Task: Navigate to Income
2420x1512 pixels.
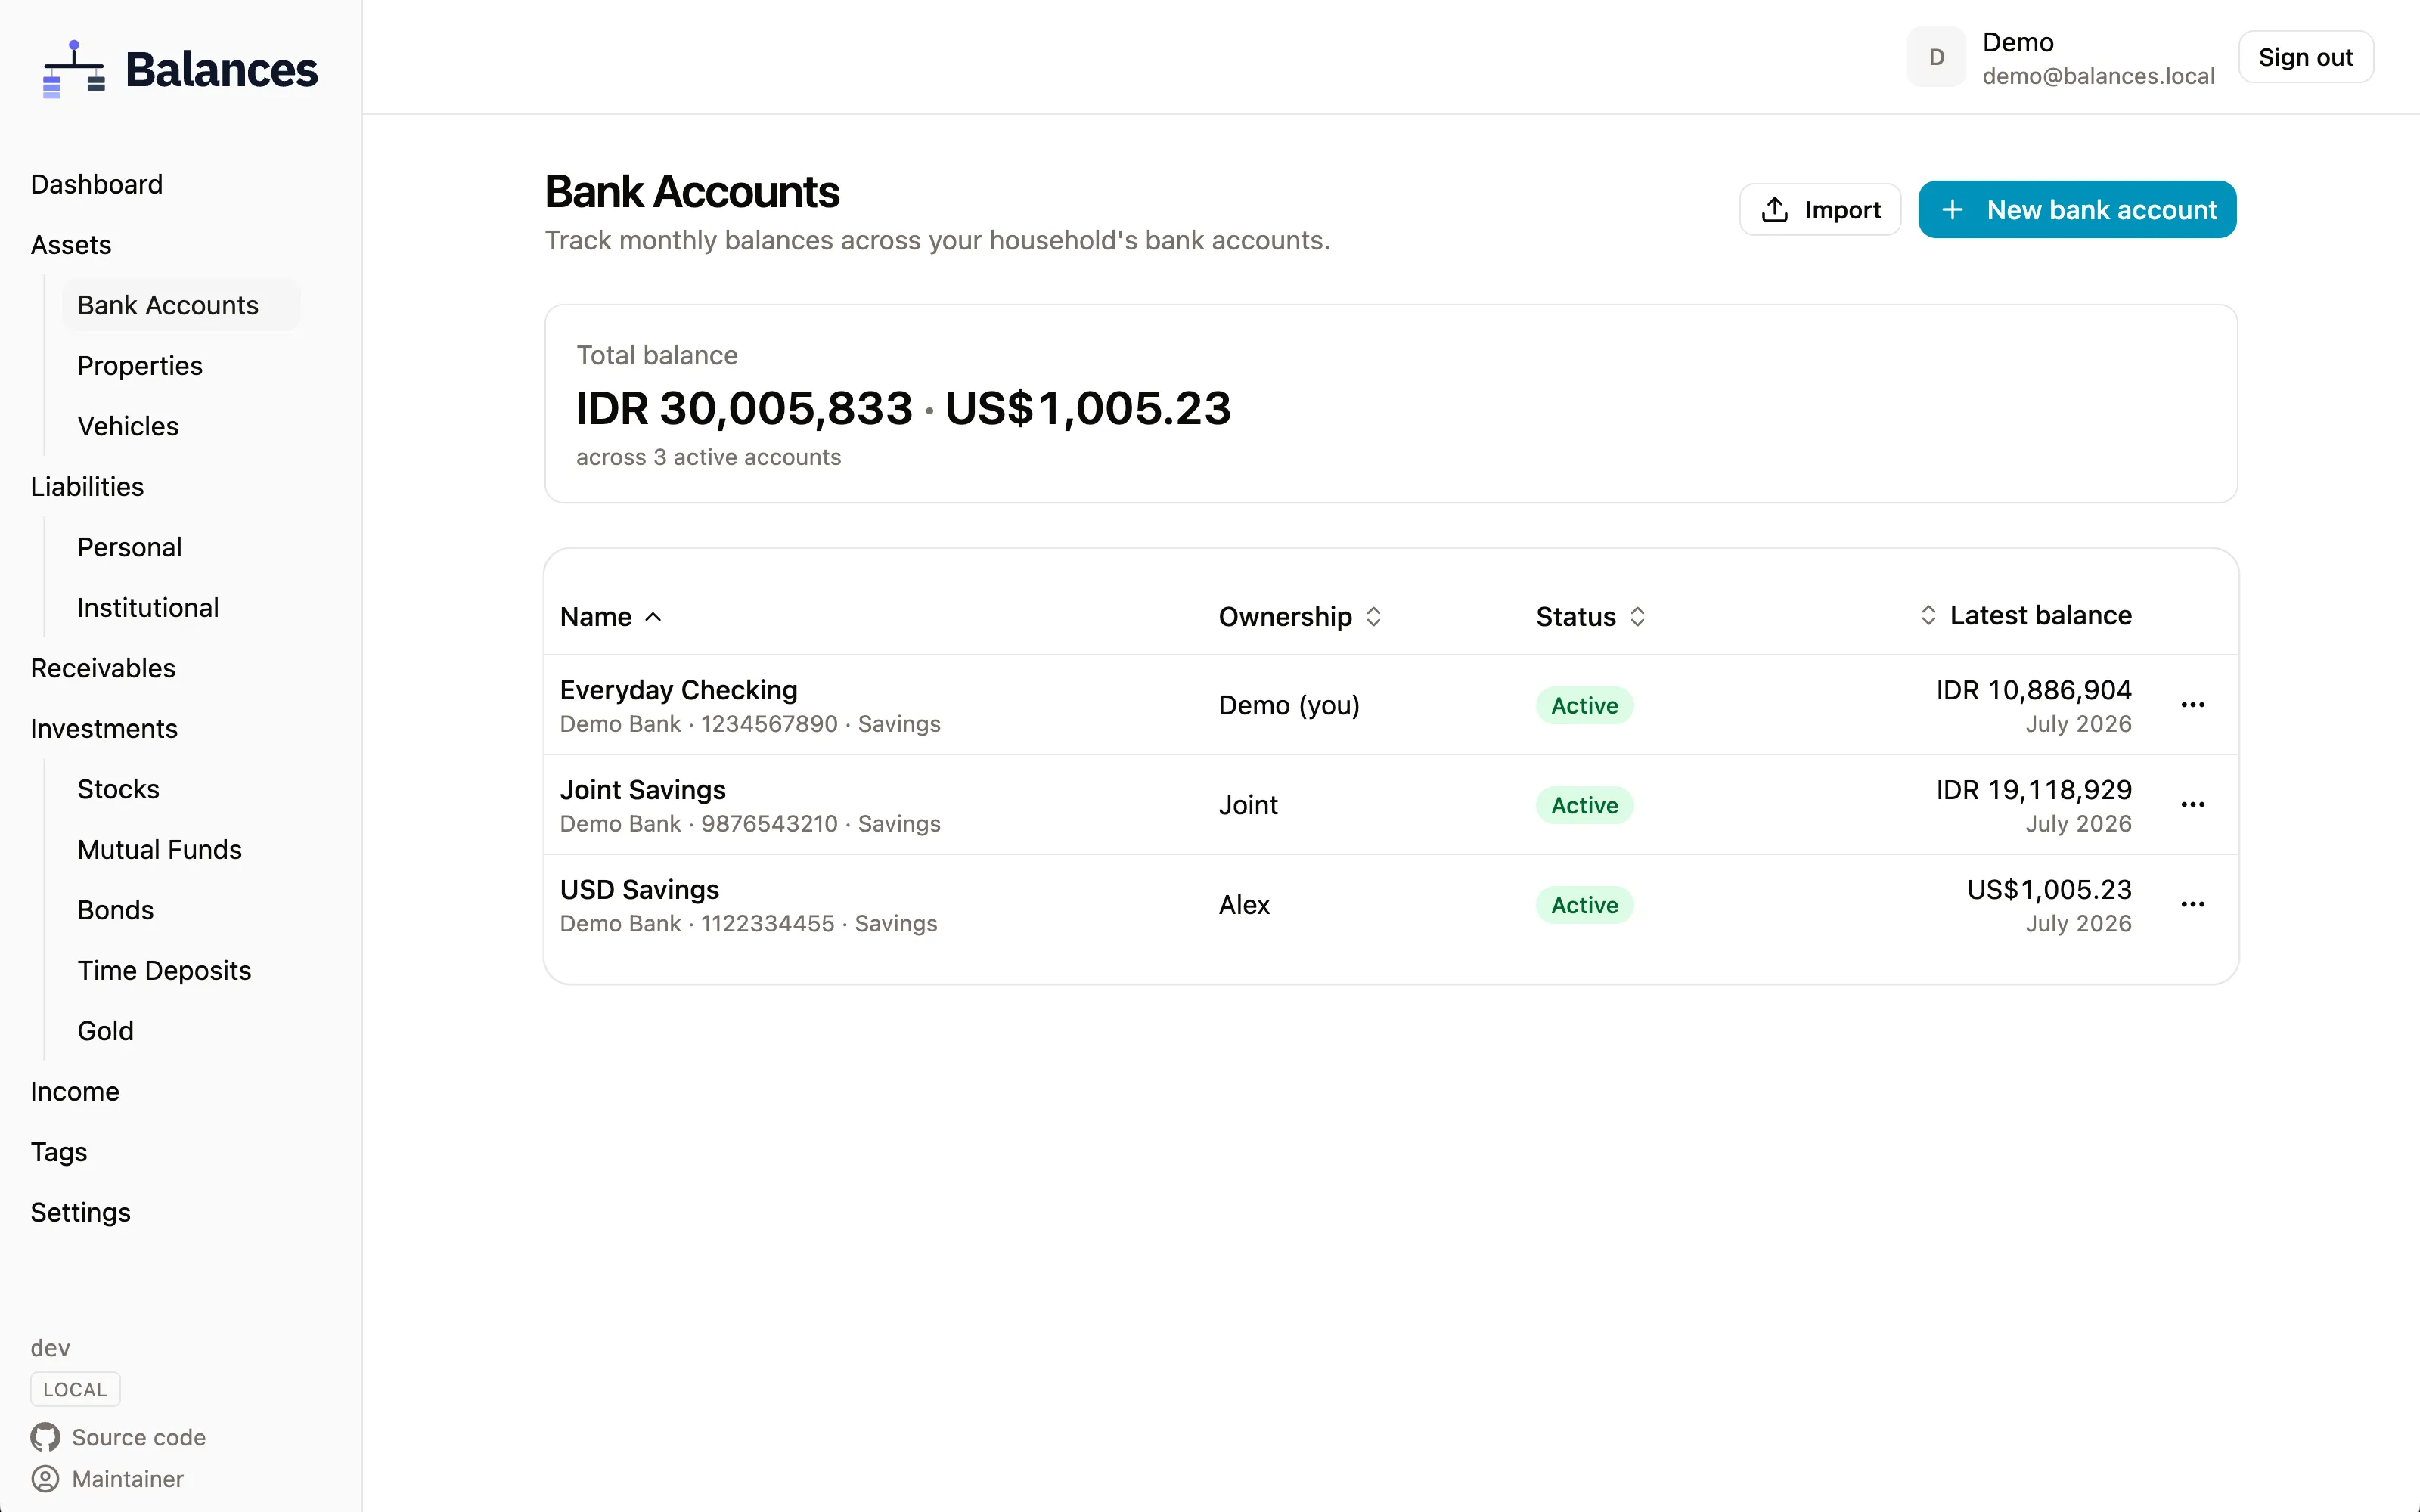Action: (x=75, y=1092)
